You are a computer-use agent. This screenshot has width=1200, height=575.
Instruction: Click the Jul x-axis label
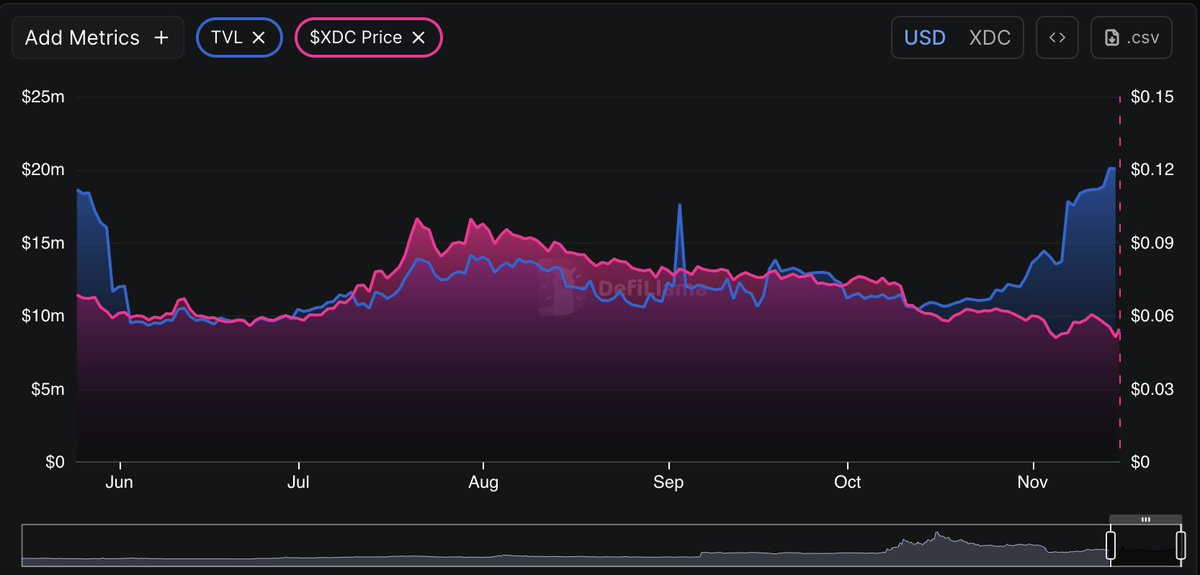298,482
